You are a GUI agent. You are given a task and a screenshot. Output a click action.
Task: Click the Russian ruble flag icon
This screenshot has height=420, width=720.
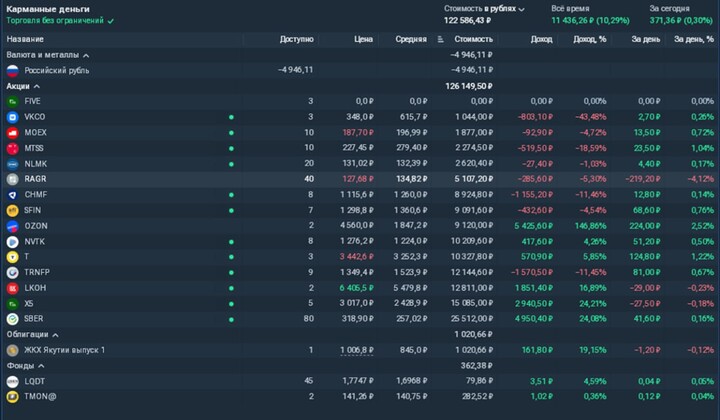[12, 71]
